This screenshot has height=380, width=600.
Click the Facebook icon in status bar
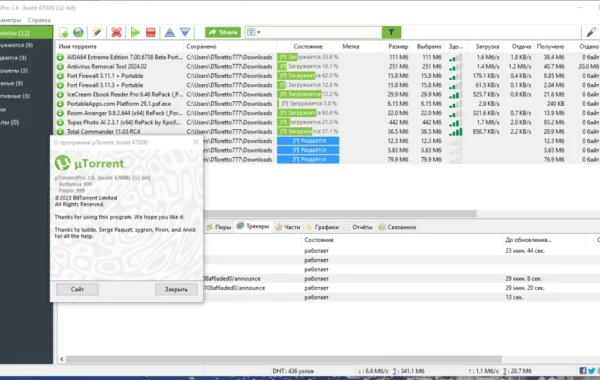pos(583,370)
